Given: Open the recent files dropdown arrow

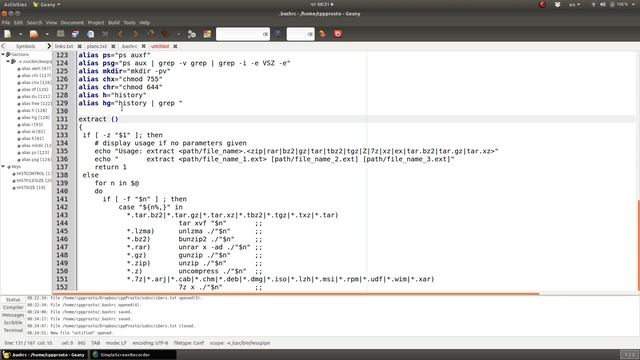Looking at the screenshot, I should pos(47,34).
